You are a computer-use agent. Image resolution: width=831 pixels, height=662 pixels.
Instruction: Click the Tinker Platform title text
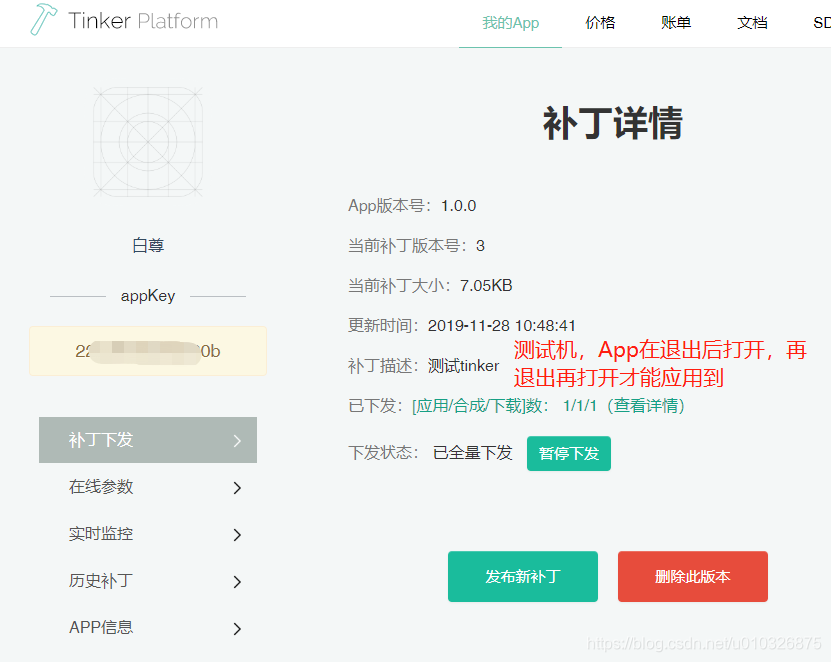pos(143,21)
